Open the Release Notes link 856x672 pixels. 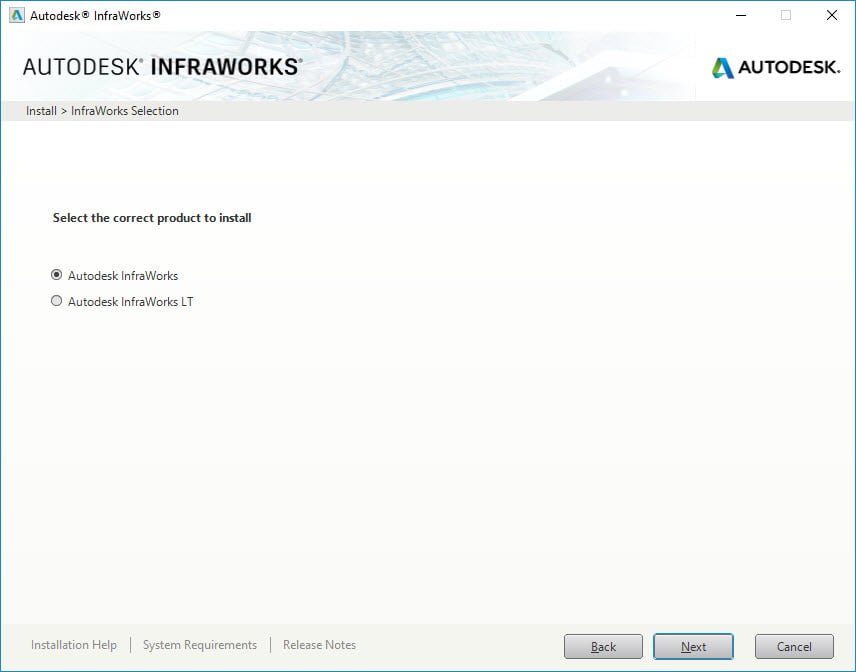(x=319, y=645)
